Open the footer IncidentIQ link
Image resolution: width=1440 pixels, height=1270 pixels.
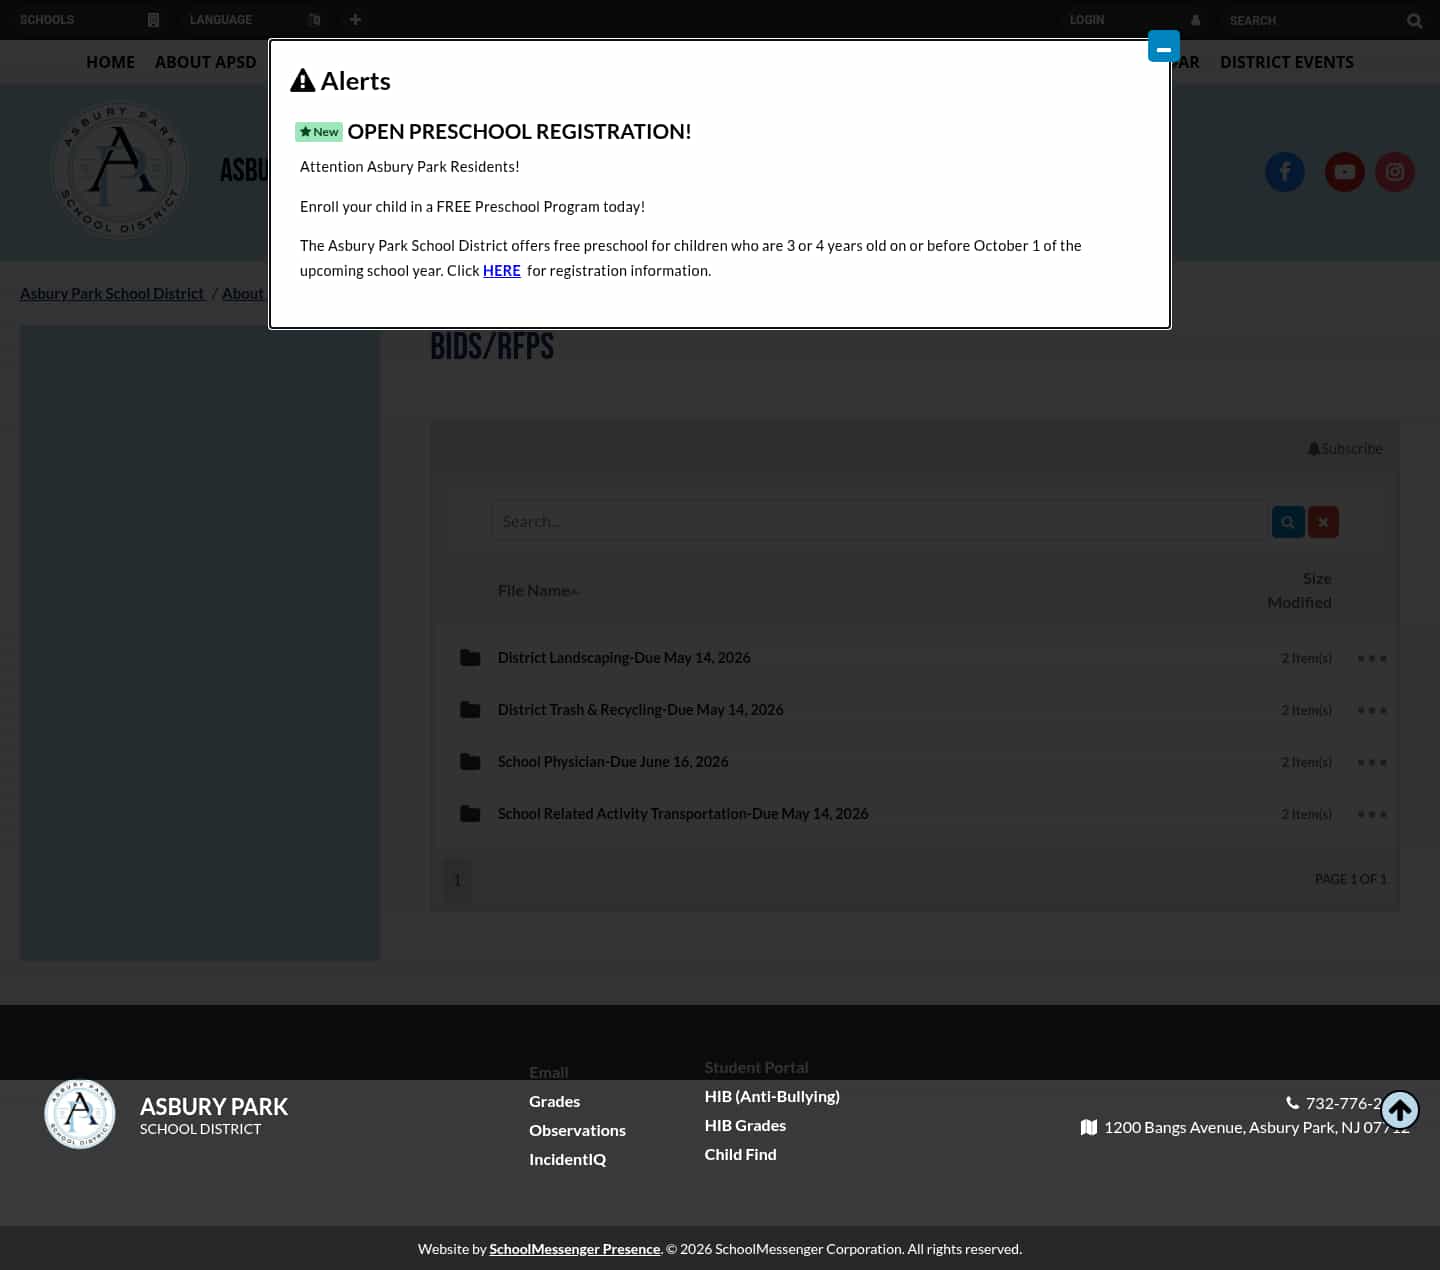[567, 1159]
